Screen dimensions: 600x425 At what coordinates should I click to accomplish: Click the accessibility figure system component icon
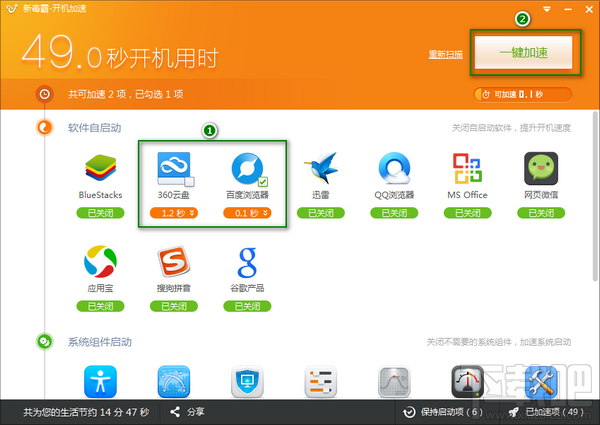[100, 381]
